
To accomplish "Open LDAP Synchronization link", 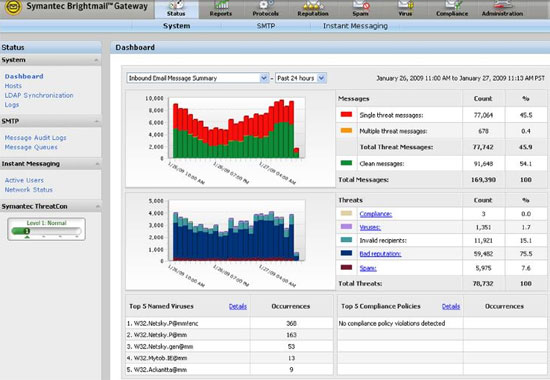I will click(39, 95).
